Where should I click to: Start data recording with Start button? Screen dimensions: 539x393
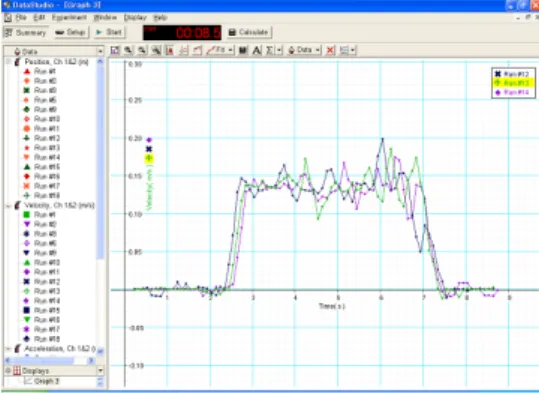[x=109, y=33]
